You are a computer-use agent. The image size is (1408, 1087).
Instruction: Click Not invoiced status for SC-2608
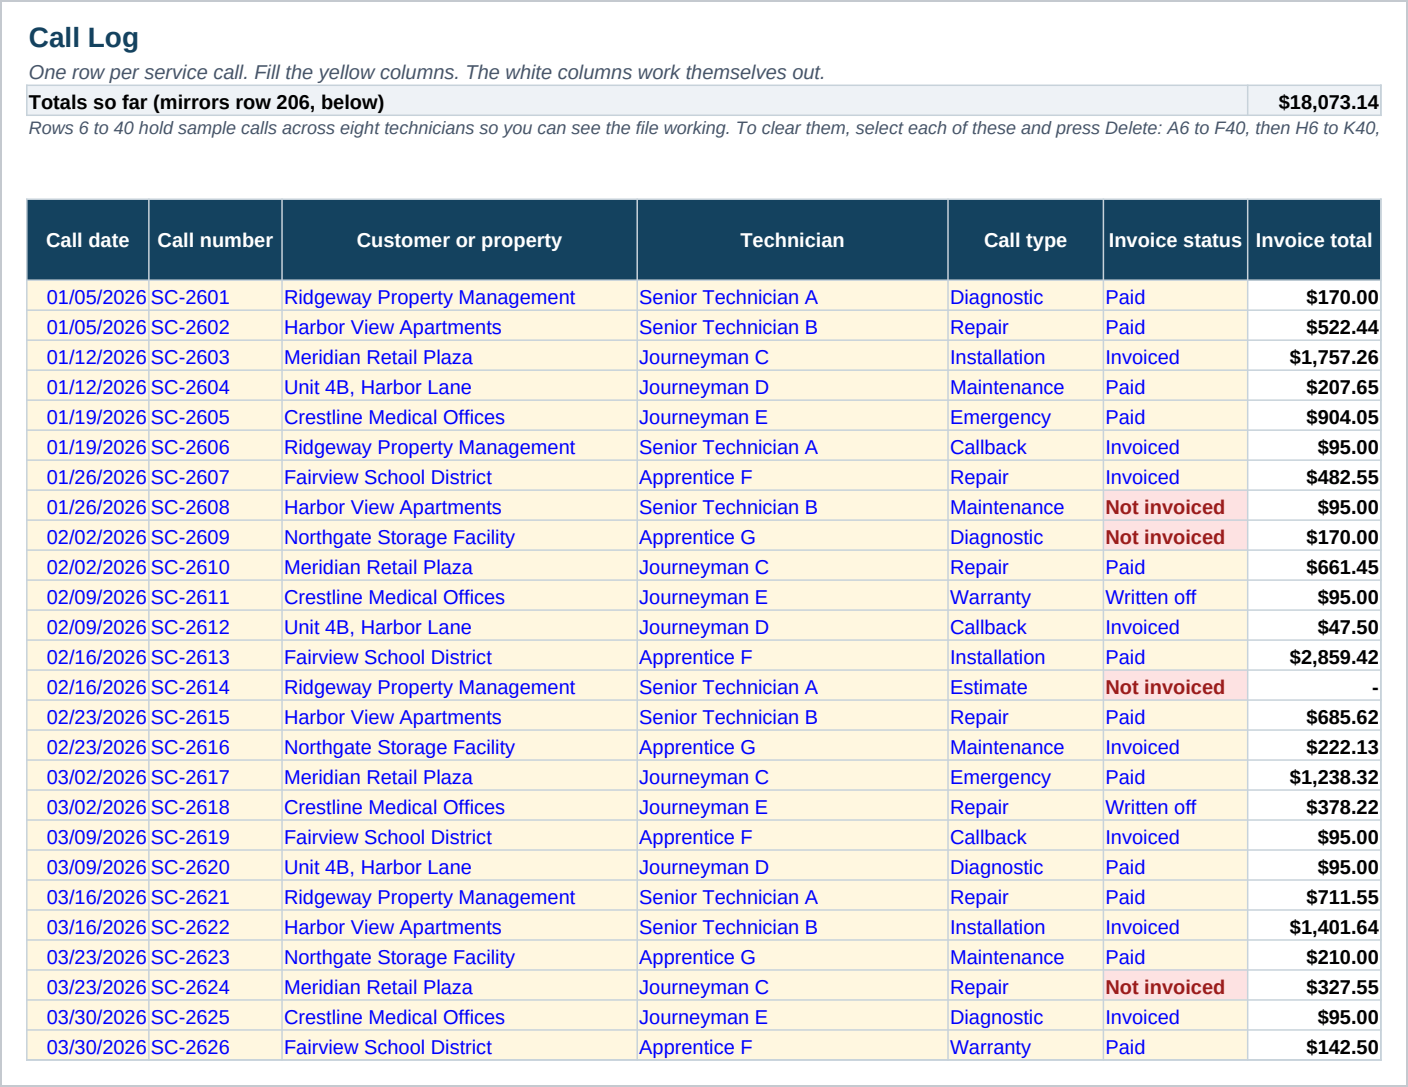point(1175,507)
